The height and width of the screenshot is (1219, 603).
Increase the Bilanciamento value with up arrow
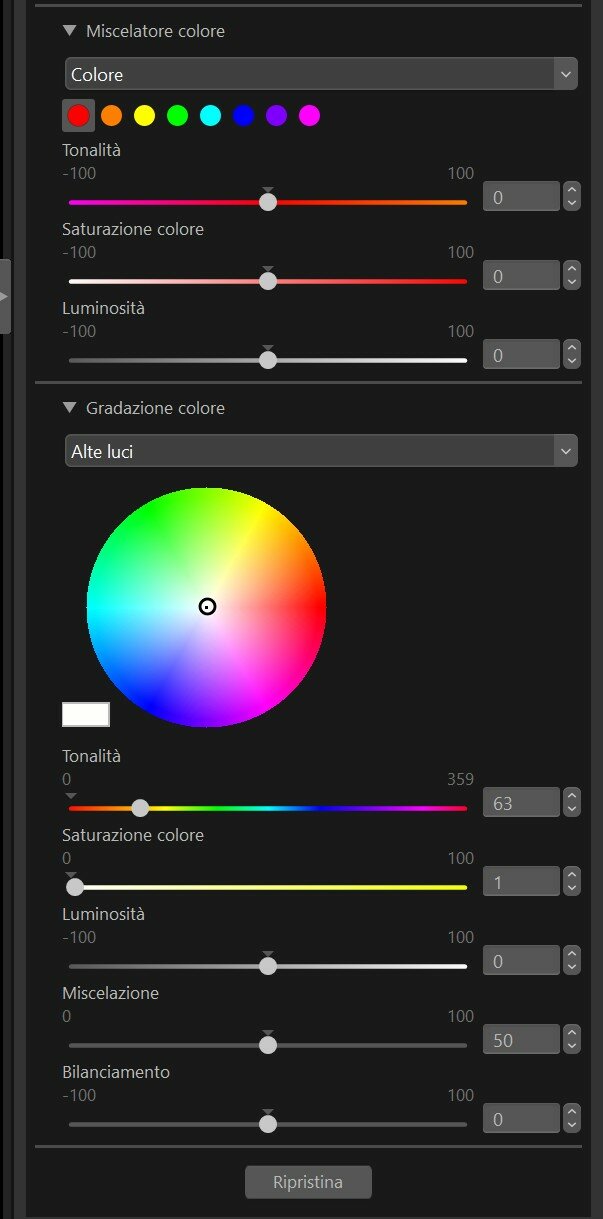coord(572,1111)
